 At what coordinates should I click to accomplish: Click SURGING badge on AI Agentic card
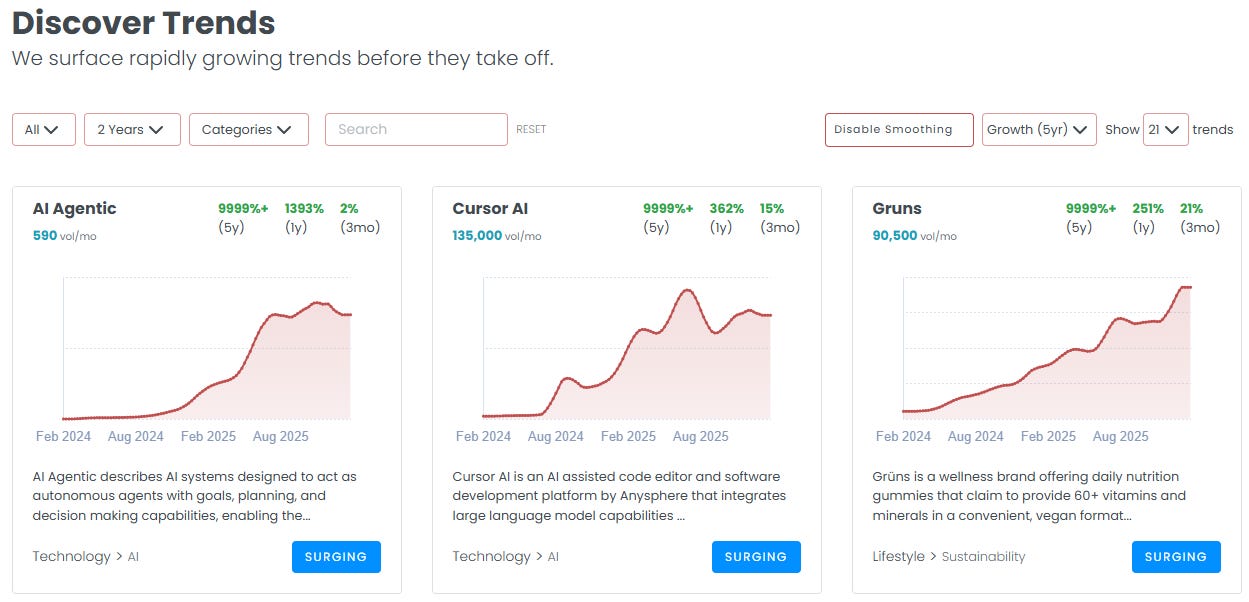336,557
